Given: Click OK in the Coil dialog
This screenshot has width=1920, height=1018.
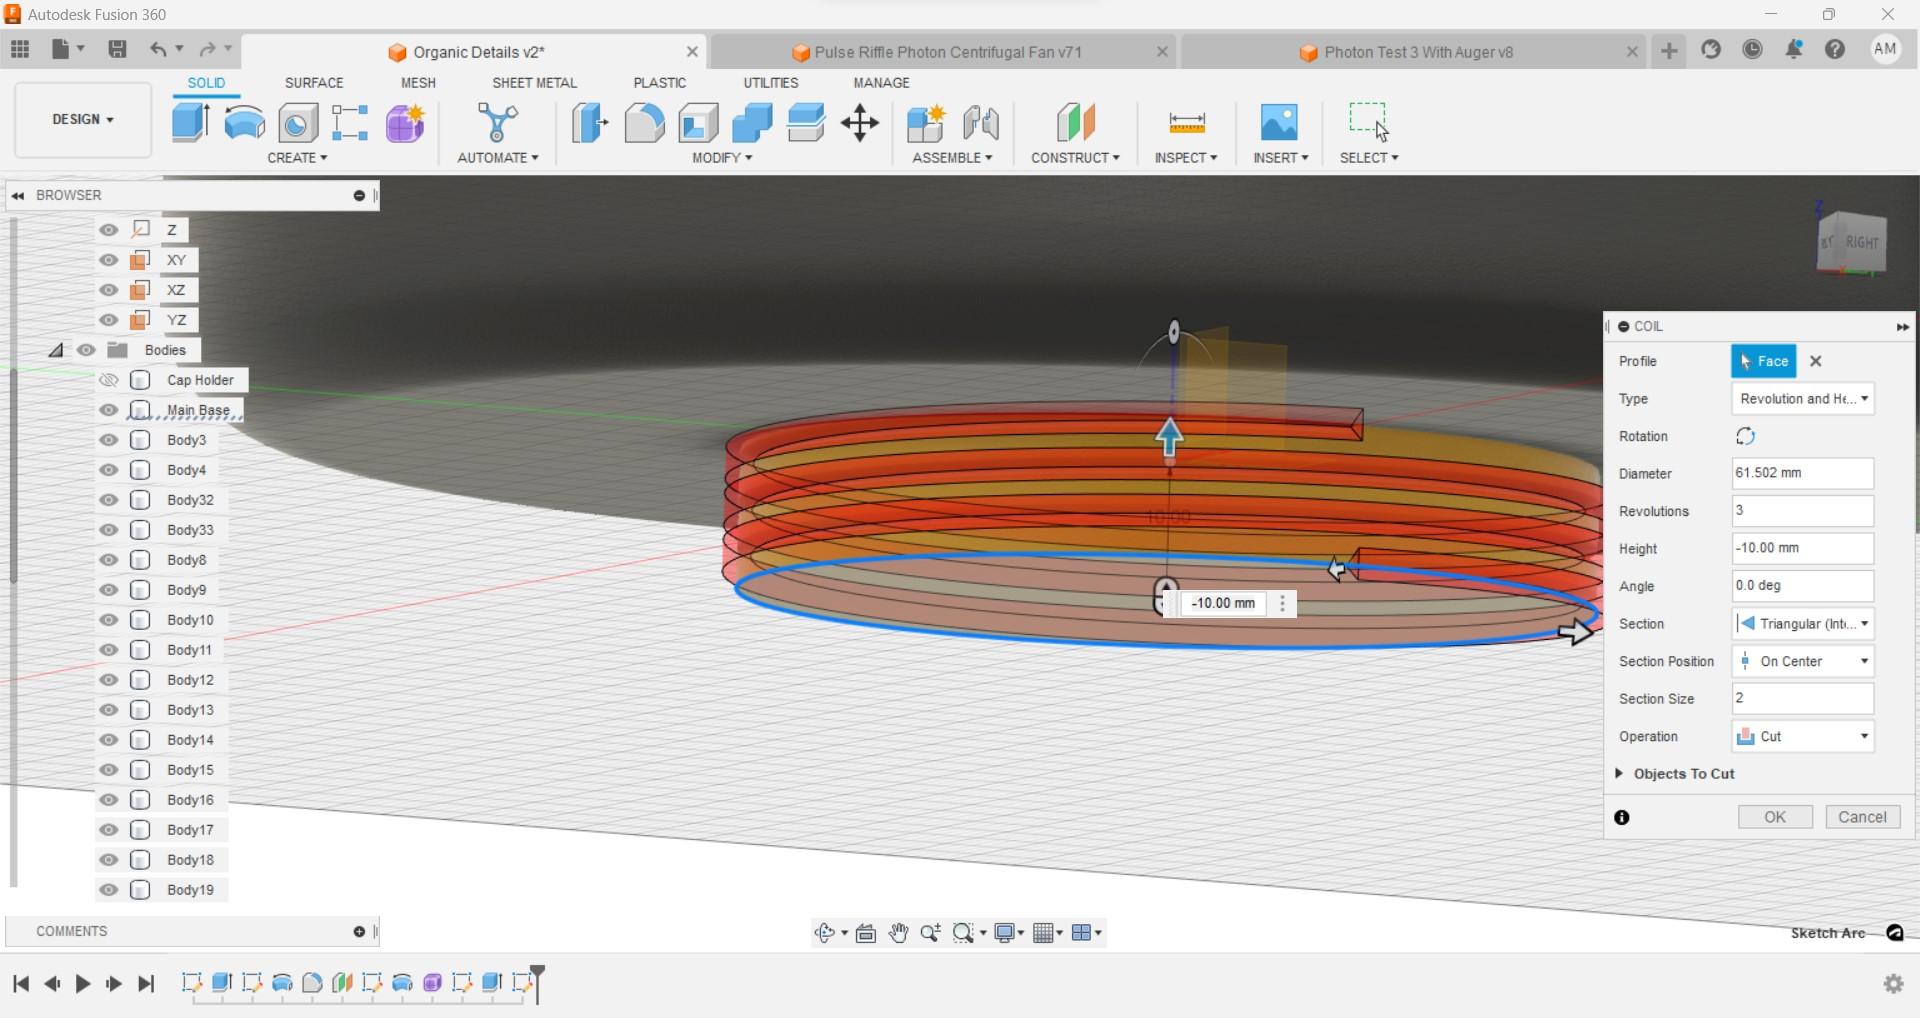Looking at the screenshot, I should (x=1775, y=817).
